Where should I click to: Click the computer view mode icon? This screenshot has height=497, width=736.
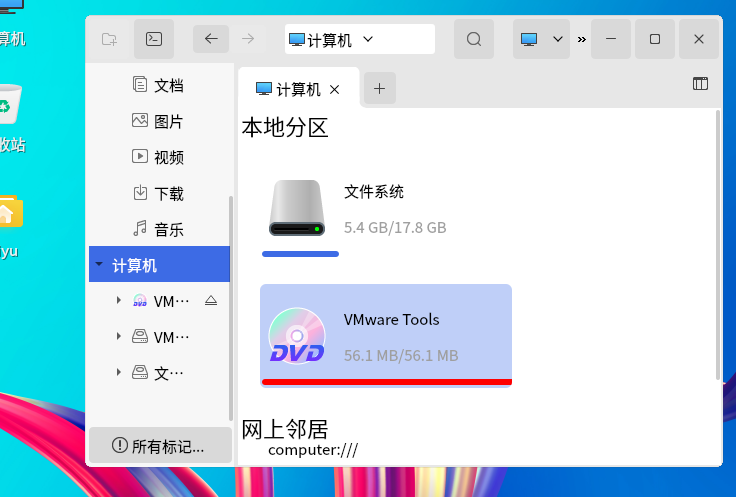(529, 39)
